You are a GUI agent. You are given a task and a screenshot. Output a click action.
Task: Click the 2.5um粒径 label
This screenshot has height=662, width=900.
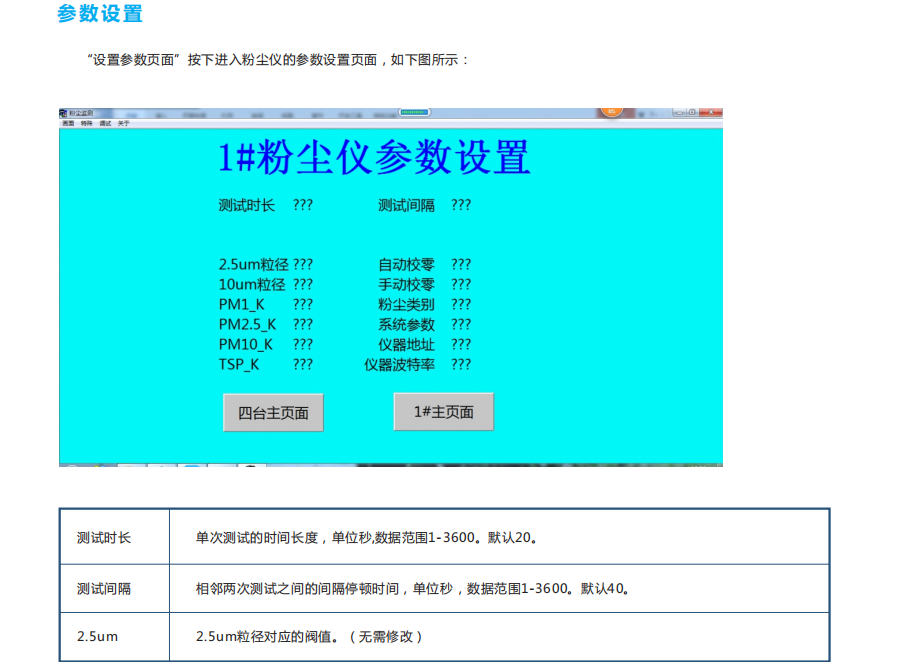click(x=254, y=265)
